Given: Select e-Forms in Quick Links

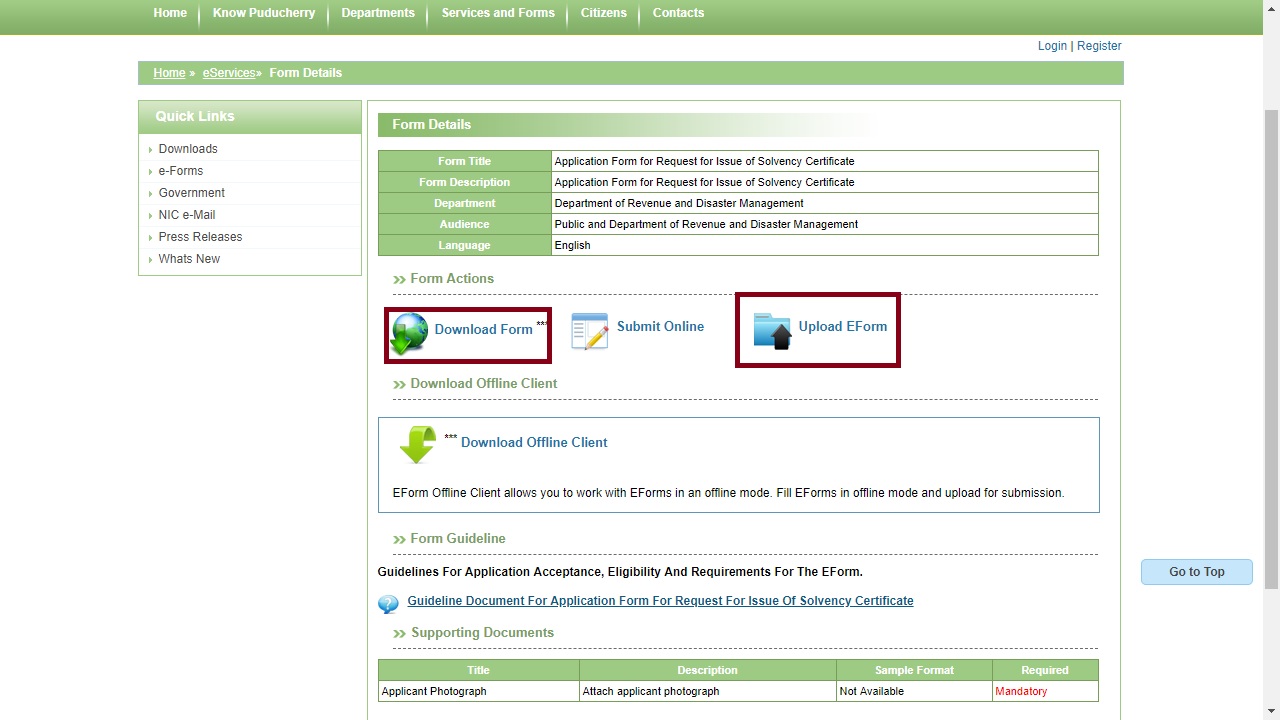Looking at the screenshot, I should (x=180, y=170).
